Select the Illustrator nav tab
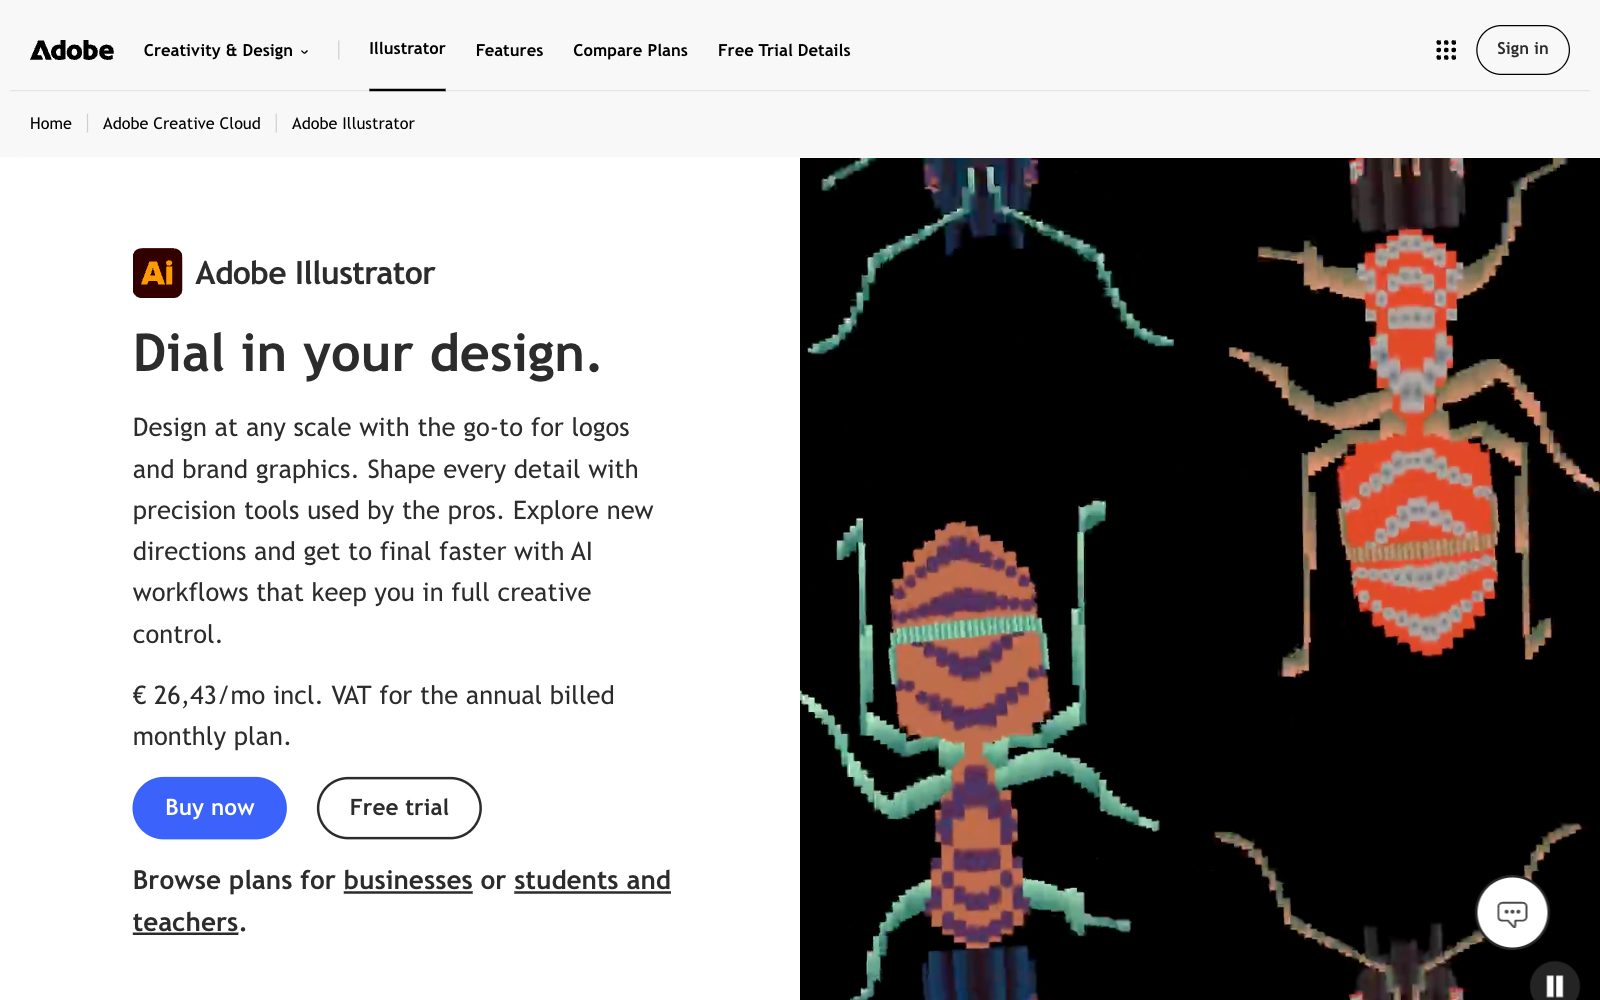Screen dimensions: 1600x1000 (x=407, y=48)
